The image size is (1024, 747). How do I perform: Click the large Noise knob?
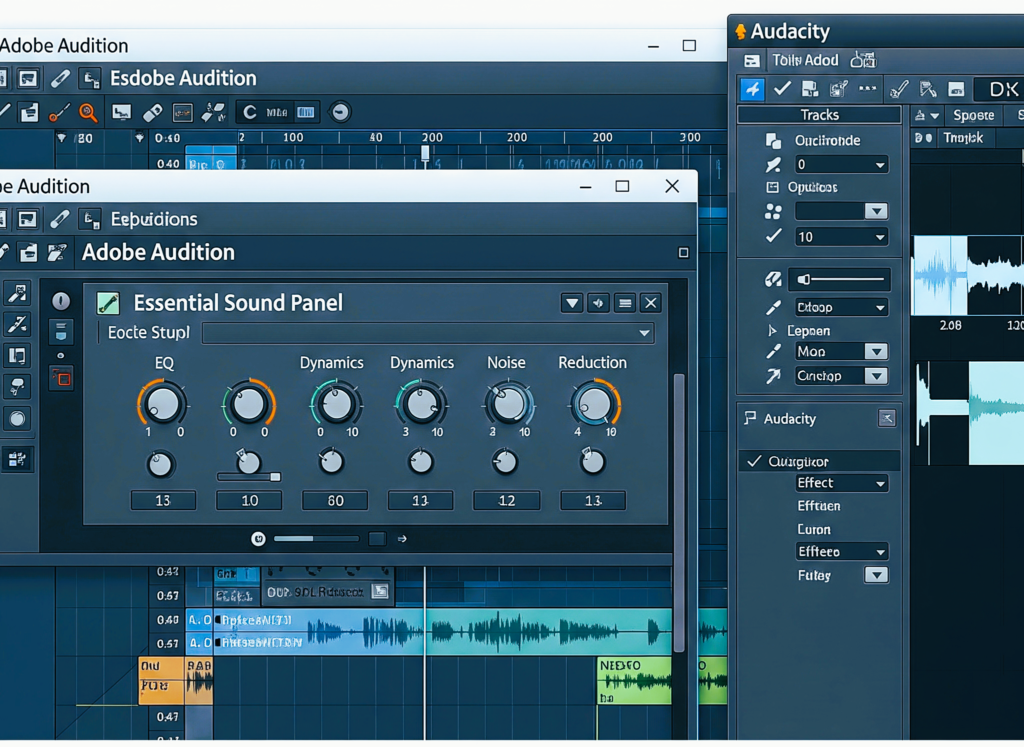(x=507, y=404)
